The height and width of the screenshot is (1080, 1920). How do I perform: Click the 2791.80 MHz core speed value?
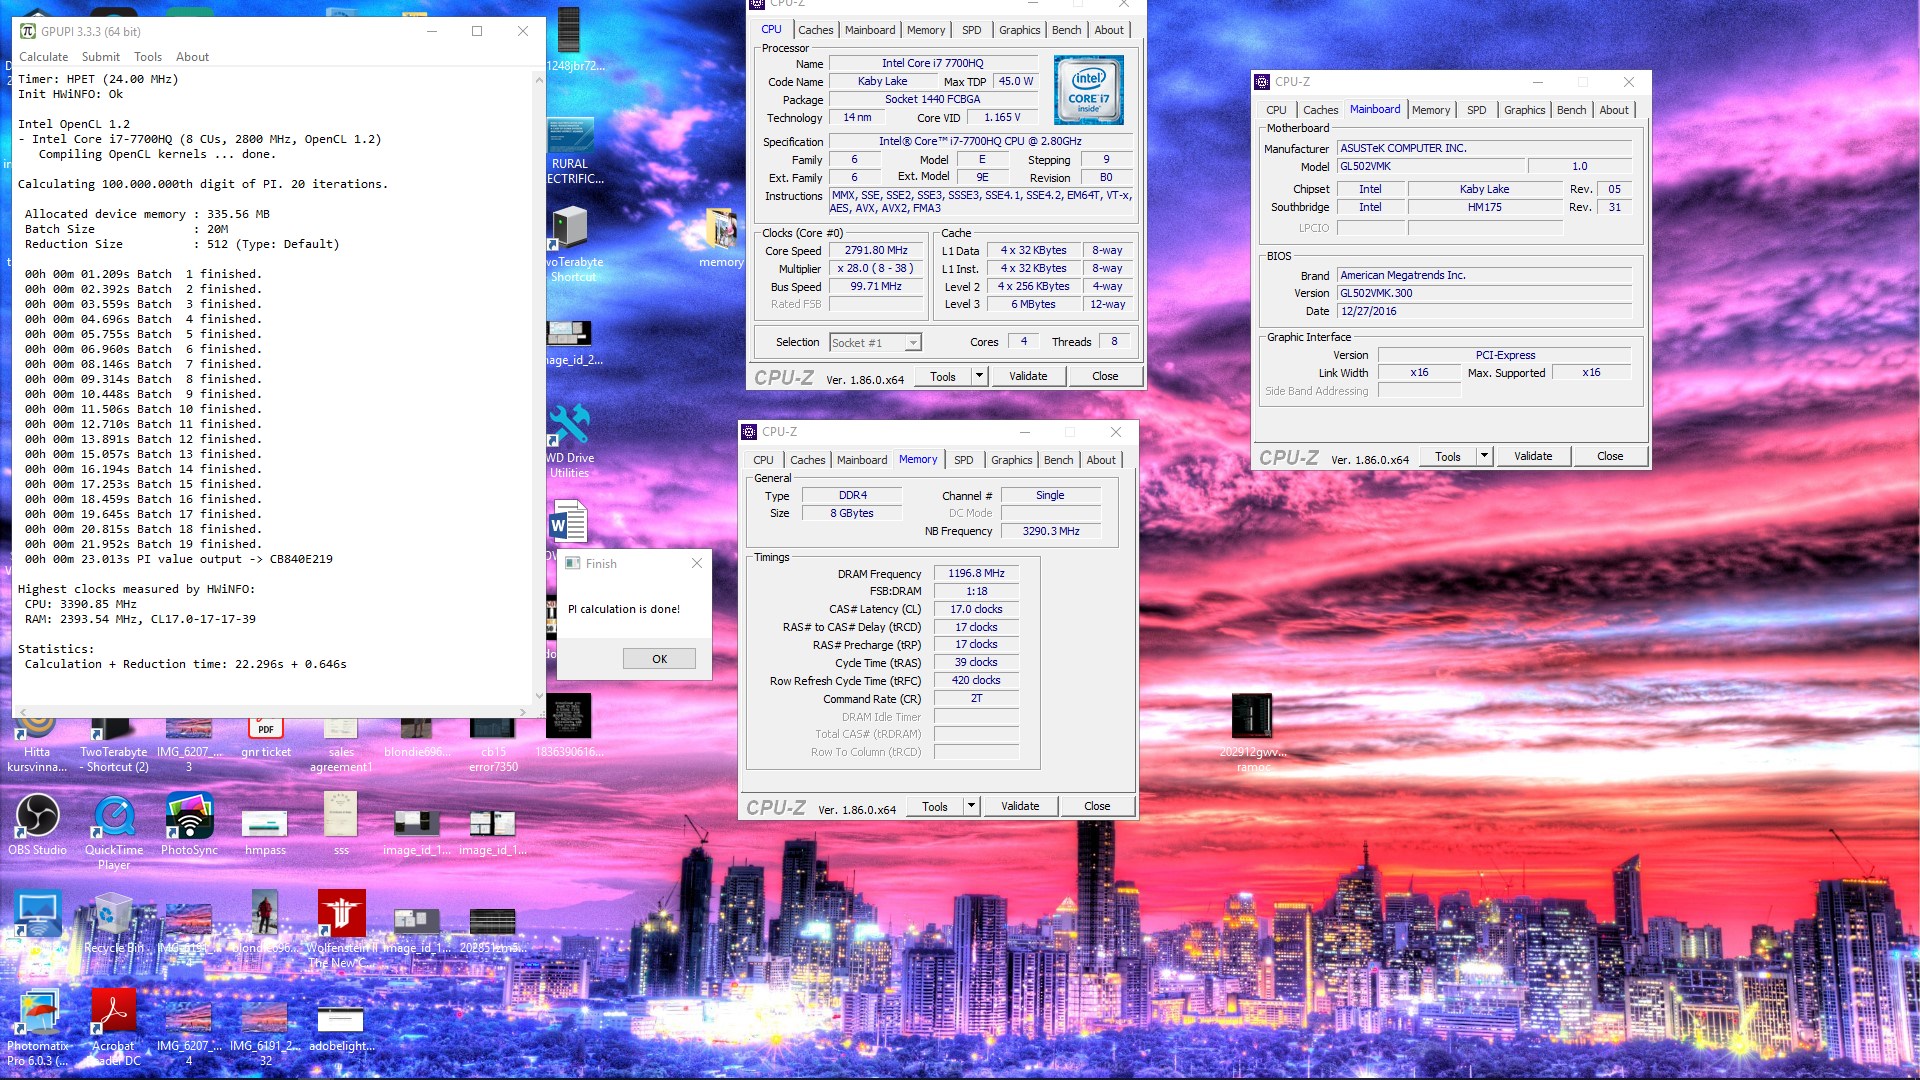876,251
